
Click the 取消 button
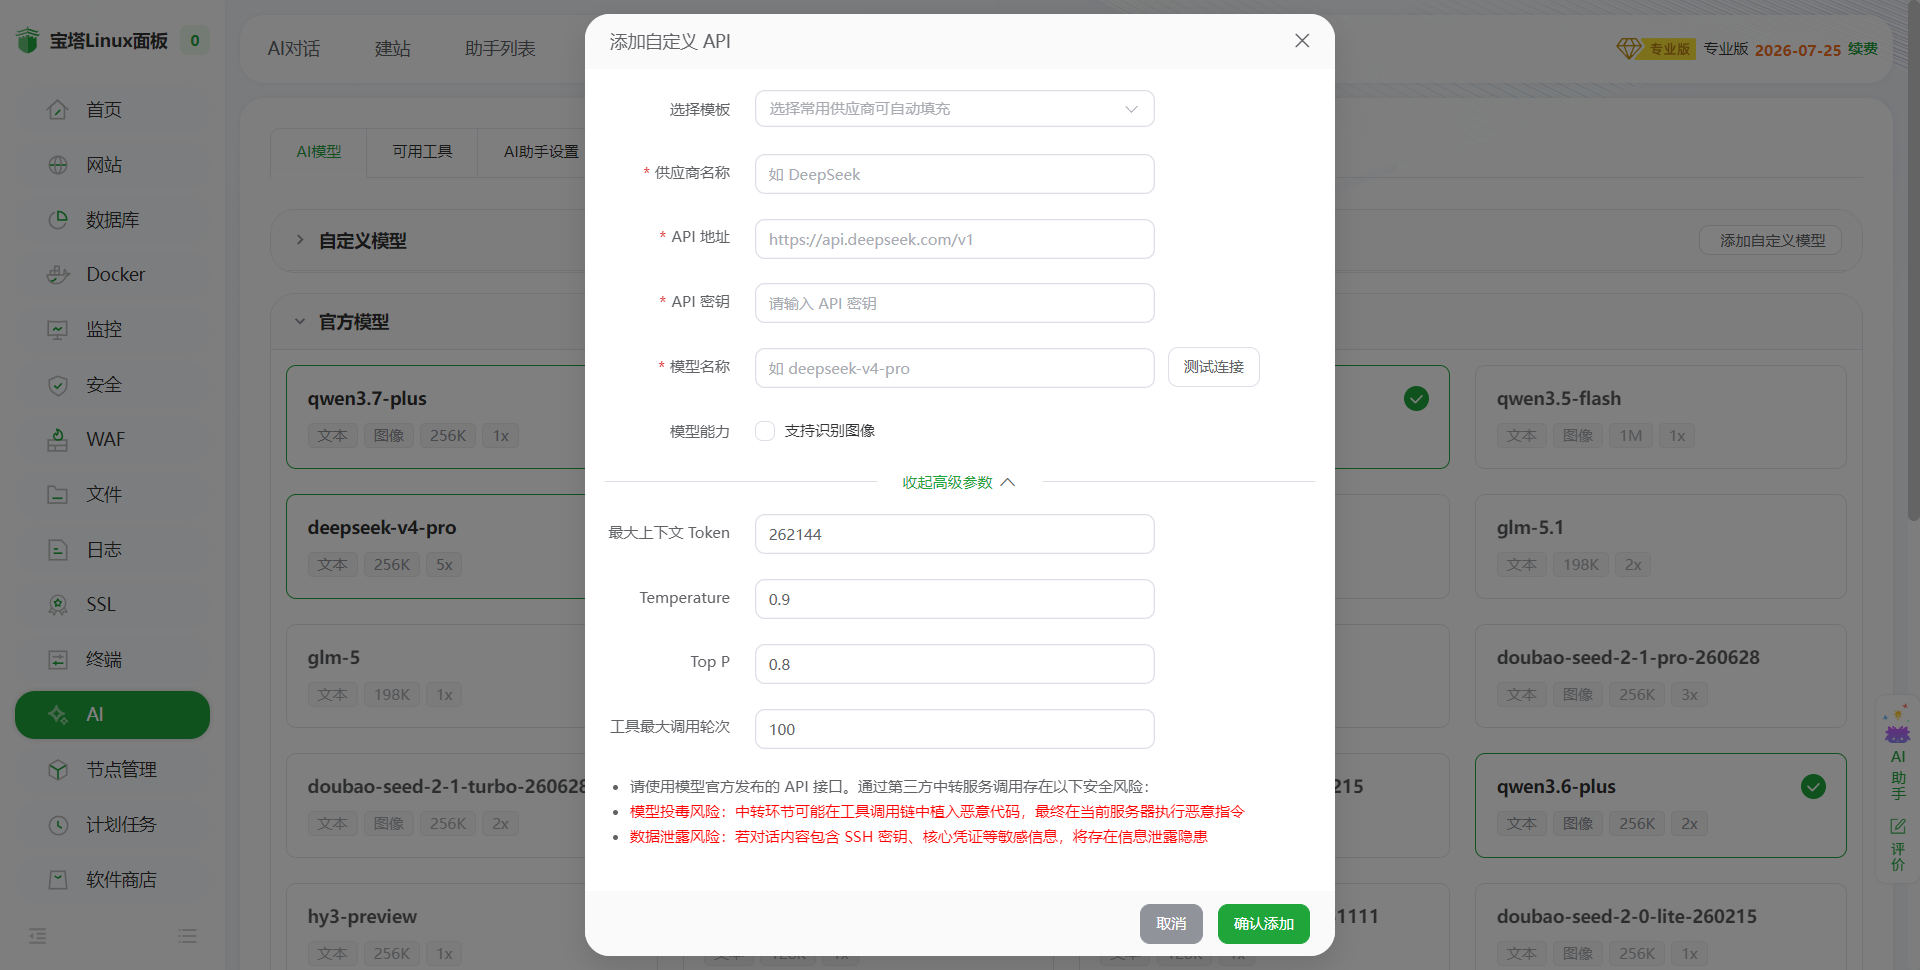tap(1171, 924)
